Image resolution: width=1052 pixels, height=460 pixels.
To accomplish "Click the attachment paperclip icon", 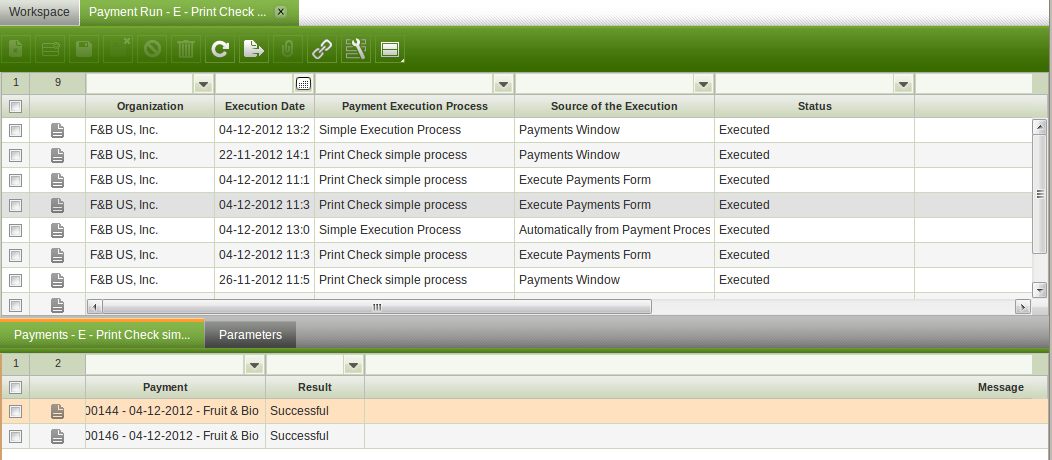I will [287, 48].
